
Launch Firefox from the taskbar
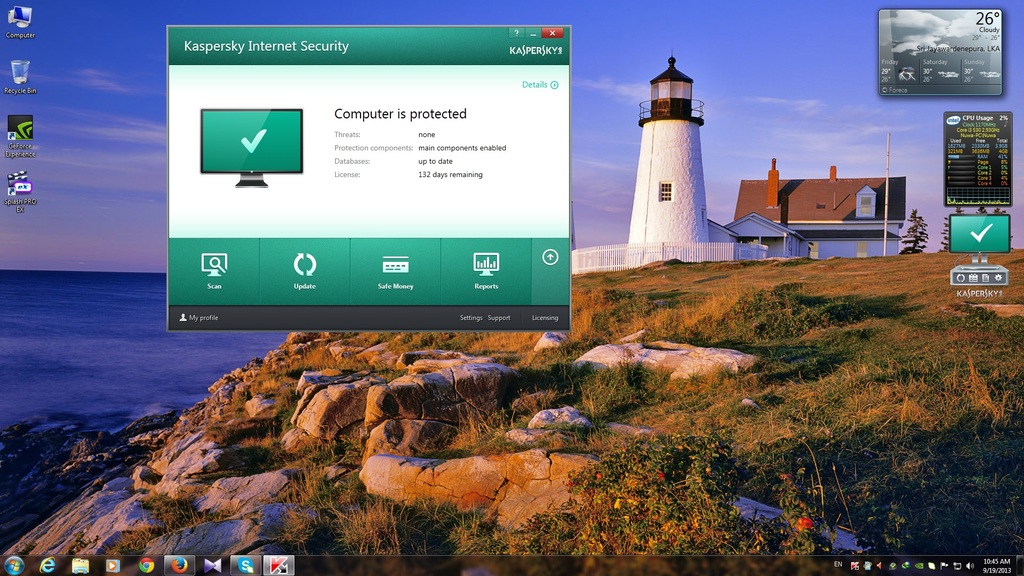click(x=180, y=566)
